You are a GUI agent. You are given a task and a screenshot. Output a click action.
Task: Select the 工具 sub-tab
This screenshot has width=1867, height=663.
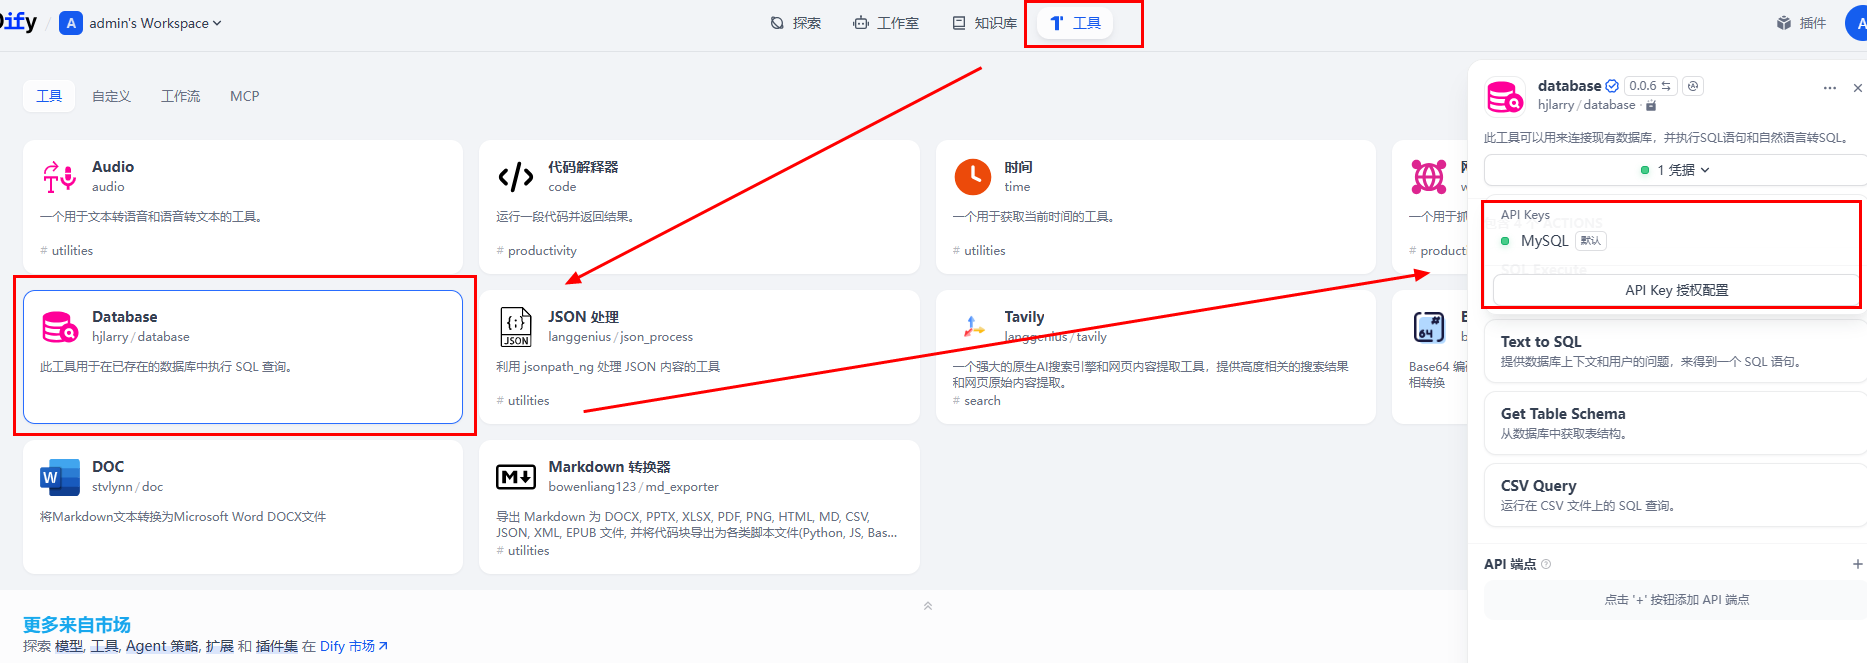pyautogui.click(x=49, y=96)
